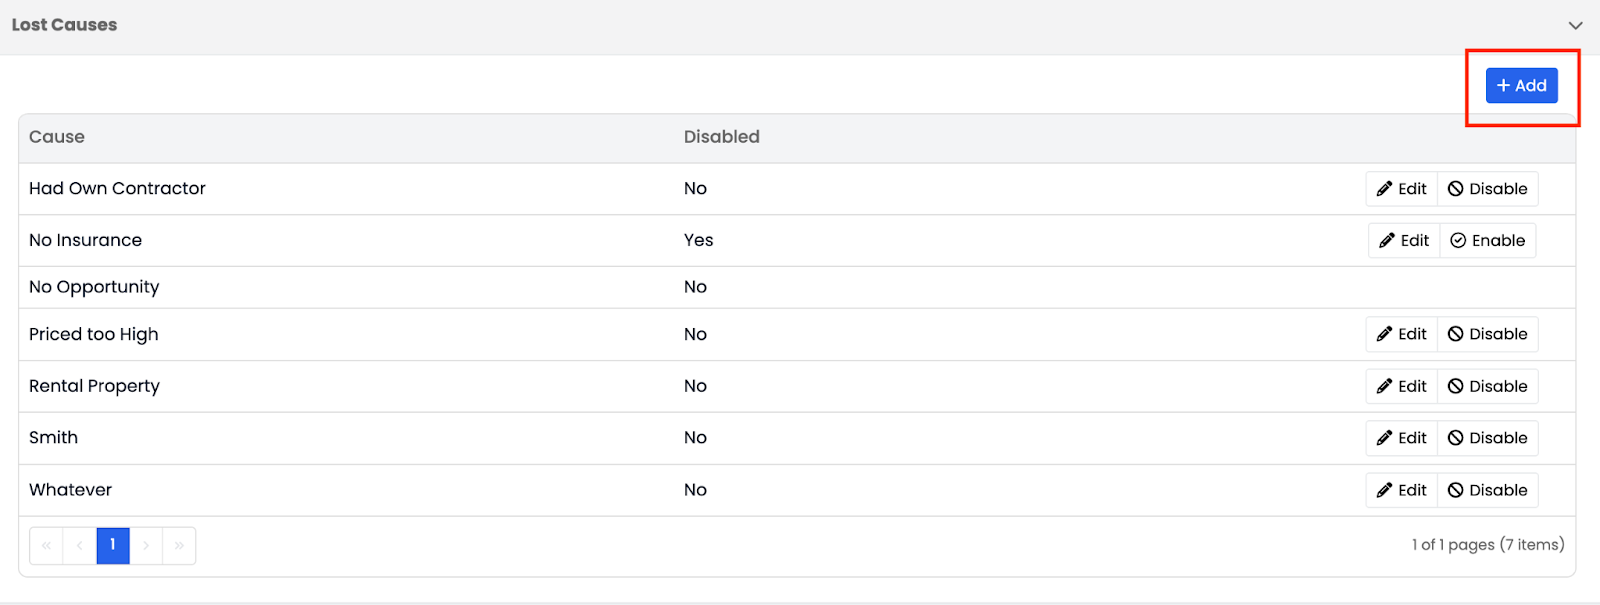Click the next-page arrow icon
Screen dimensions: 1600x605
(146, 545)
